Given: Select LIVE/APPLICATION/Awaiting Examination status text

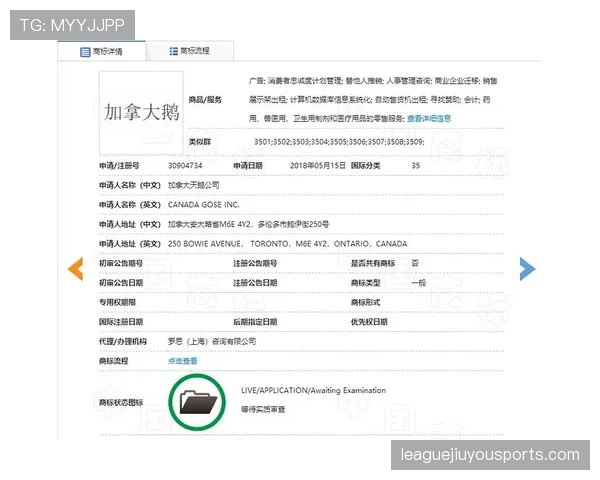Looking at the screenshot, I should tap(313, 390).
